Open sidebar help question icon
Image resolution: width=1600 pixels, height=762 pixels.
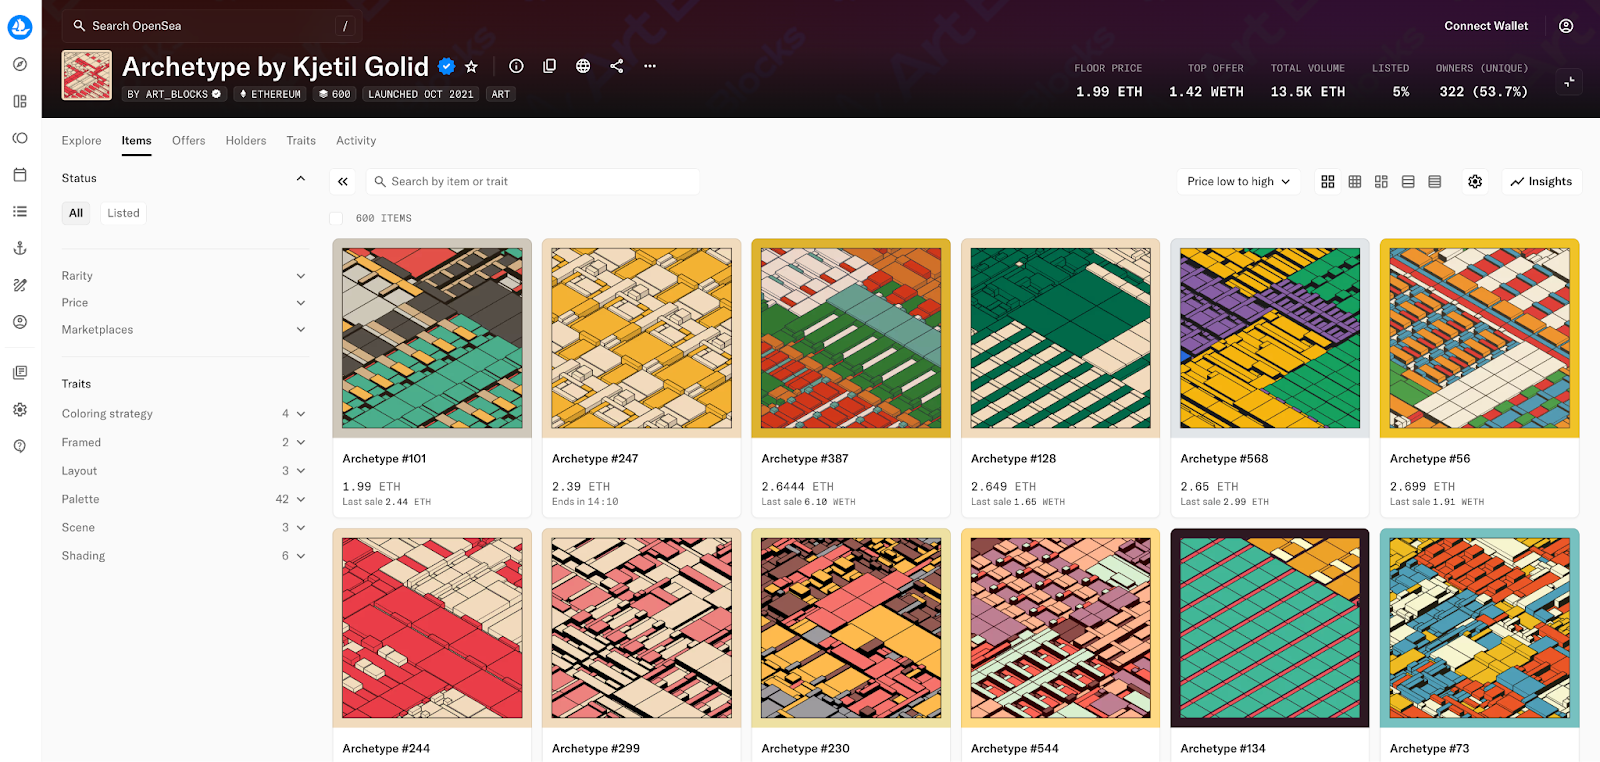tap(20, 446)
